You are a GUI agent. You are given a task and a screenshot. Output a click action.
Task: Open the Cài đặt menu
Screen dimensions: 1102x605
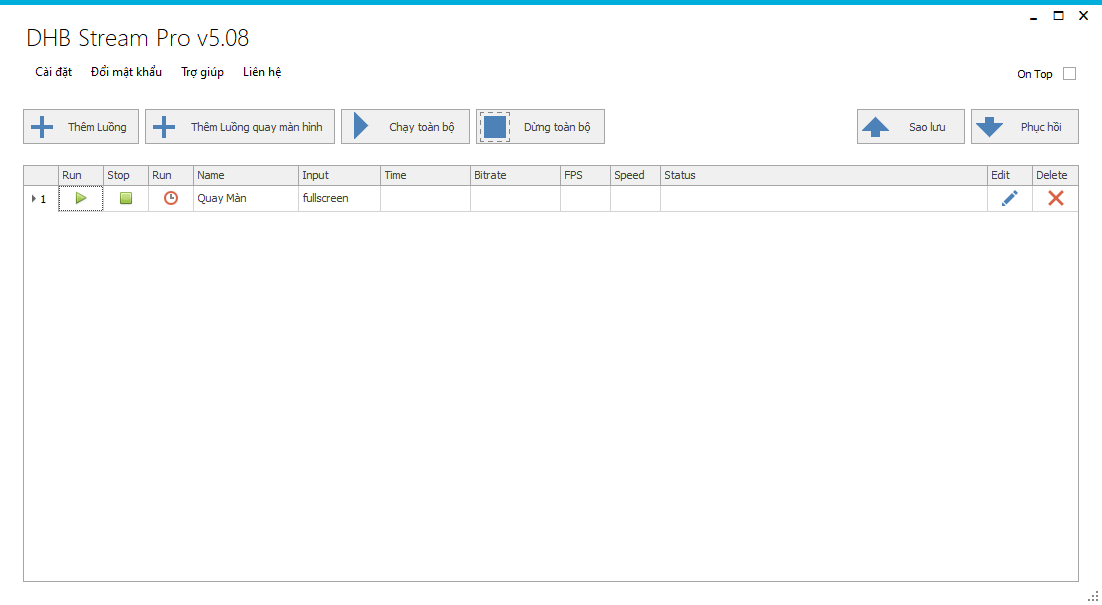[53, 72]
